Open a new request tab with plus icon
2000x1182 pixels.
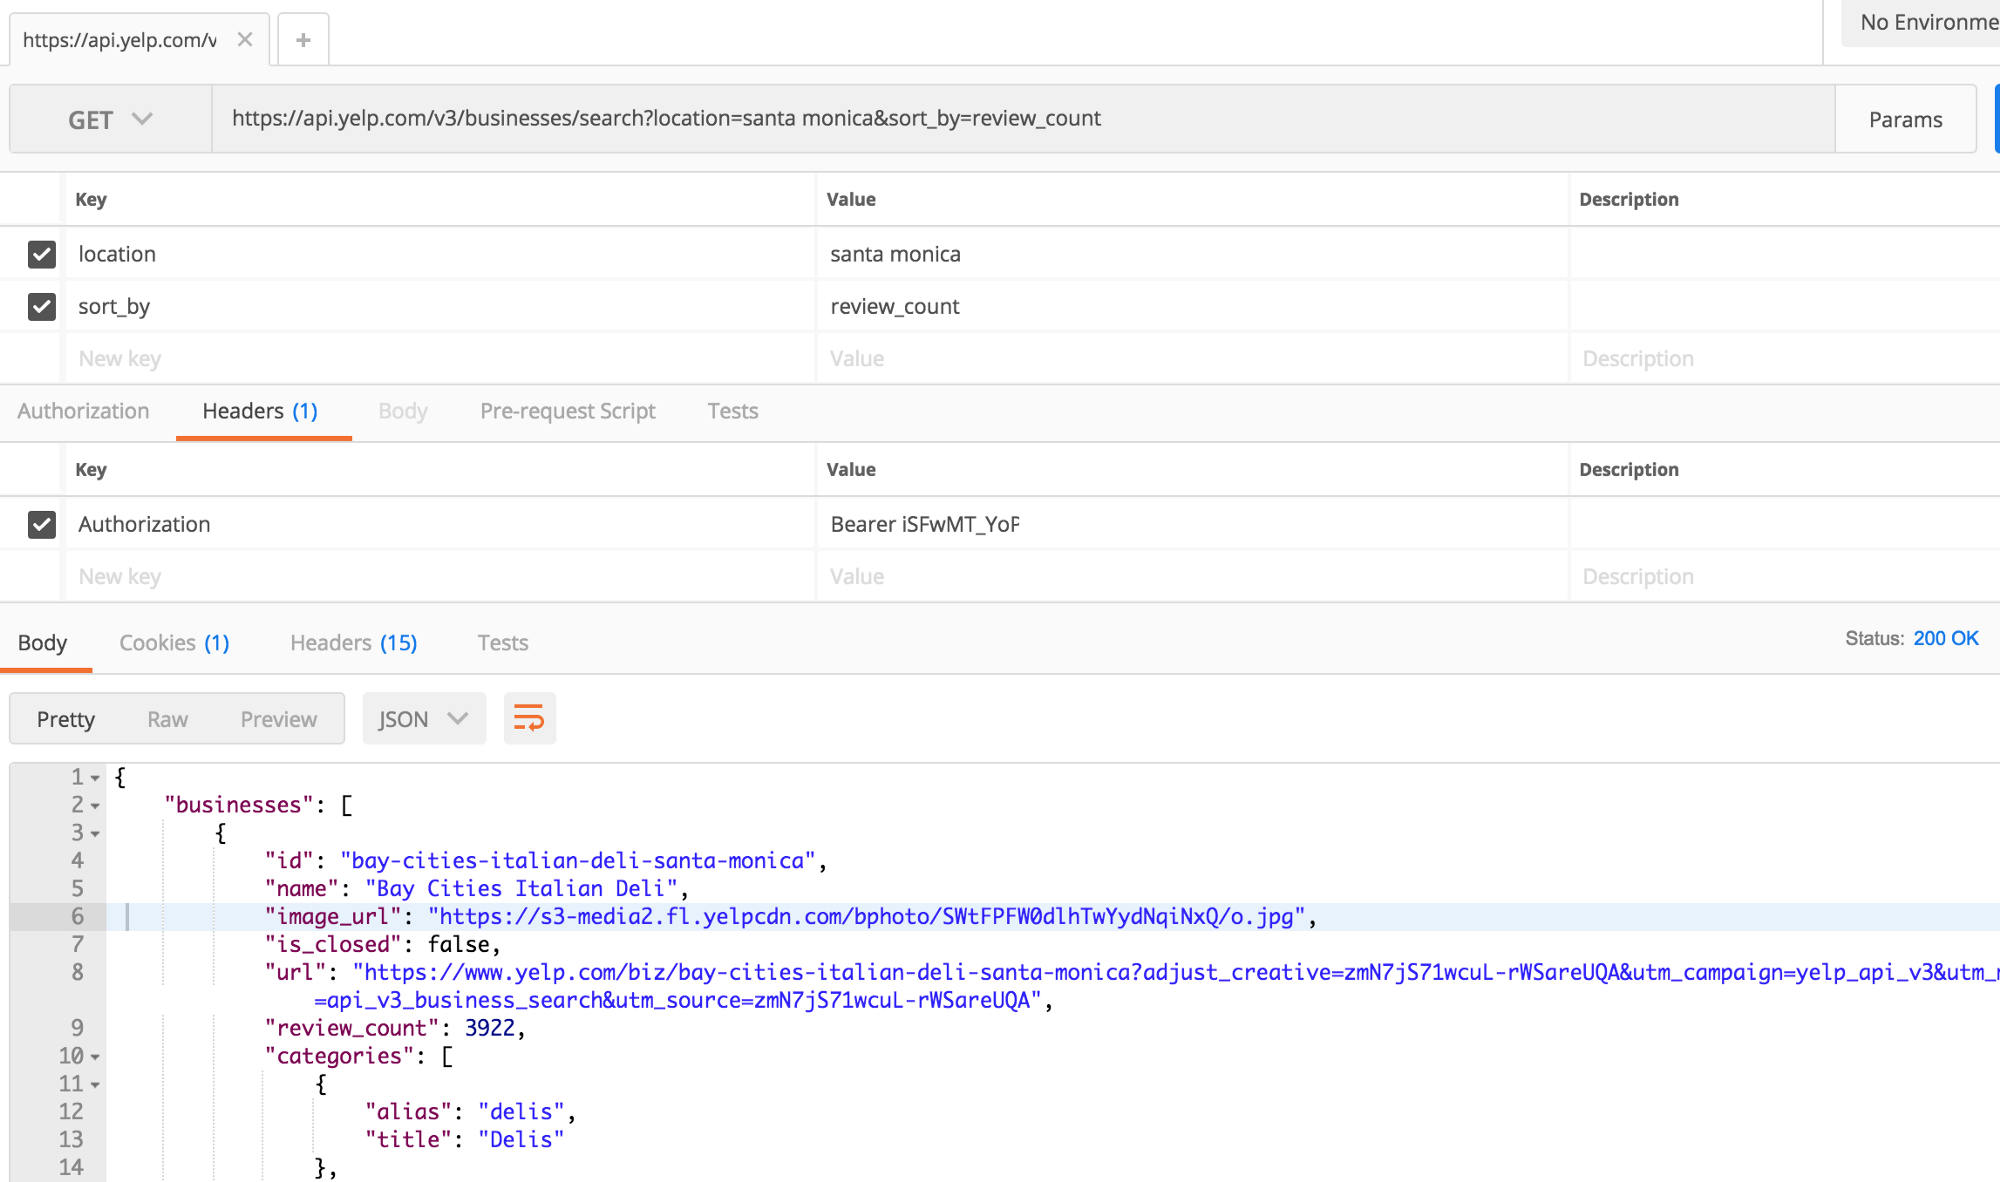pyautogui.click(x=303, y=40)
